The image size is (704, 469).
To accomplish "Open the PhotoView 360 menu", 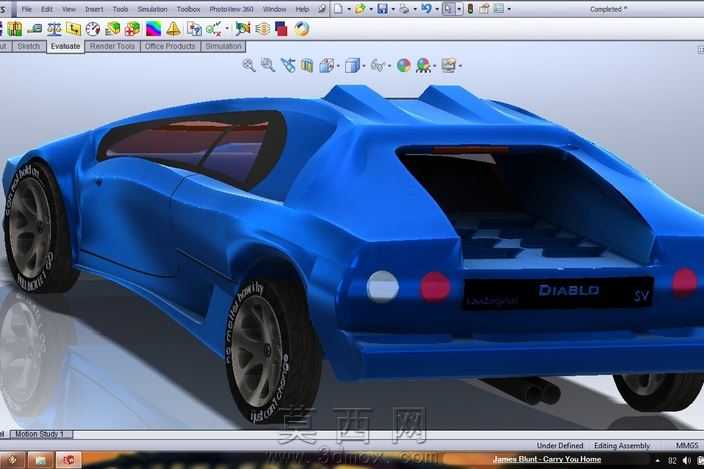I will 231,9.
